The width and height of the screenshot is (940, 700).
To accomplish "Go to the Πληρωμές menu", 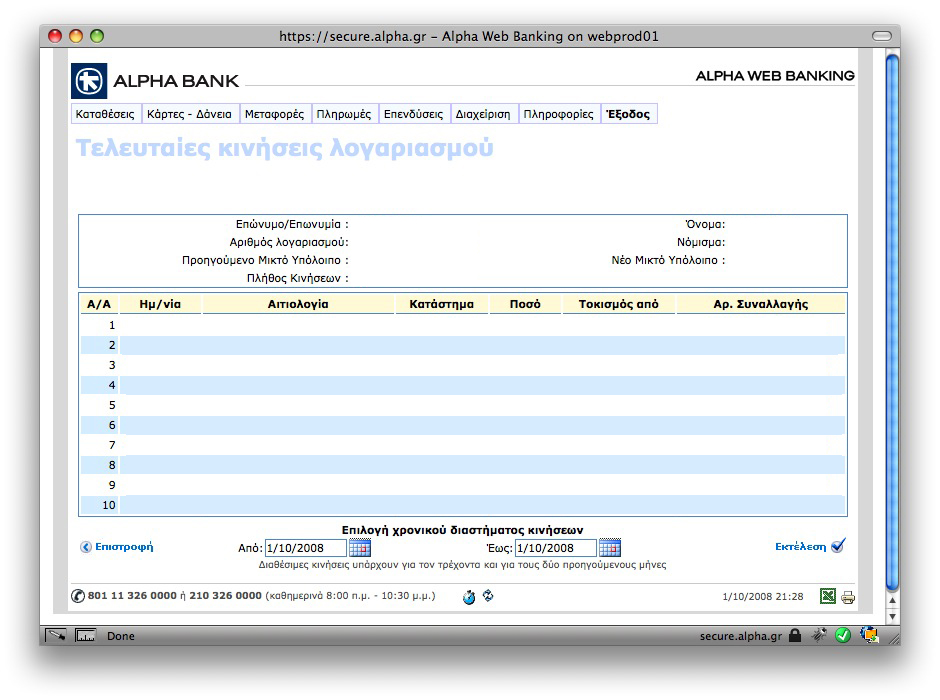I will [344, 114].
